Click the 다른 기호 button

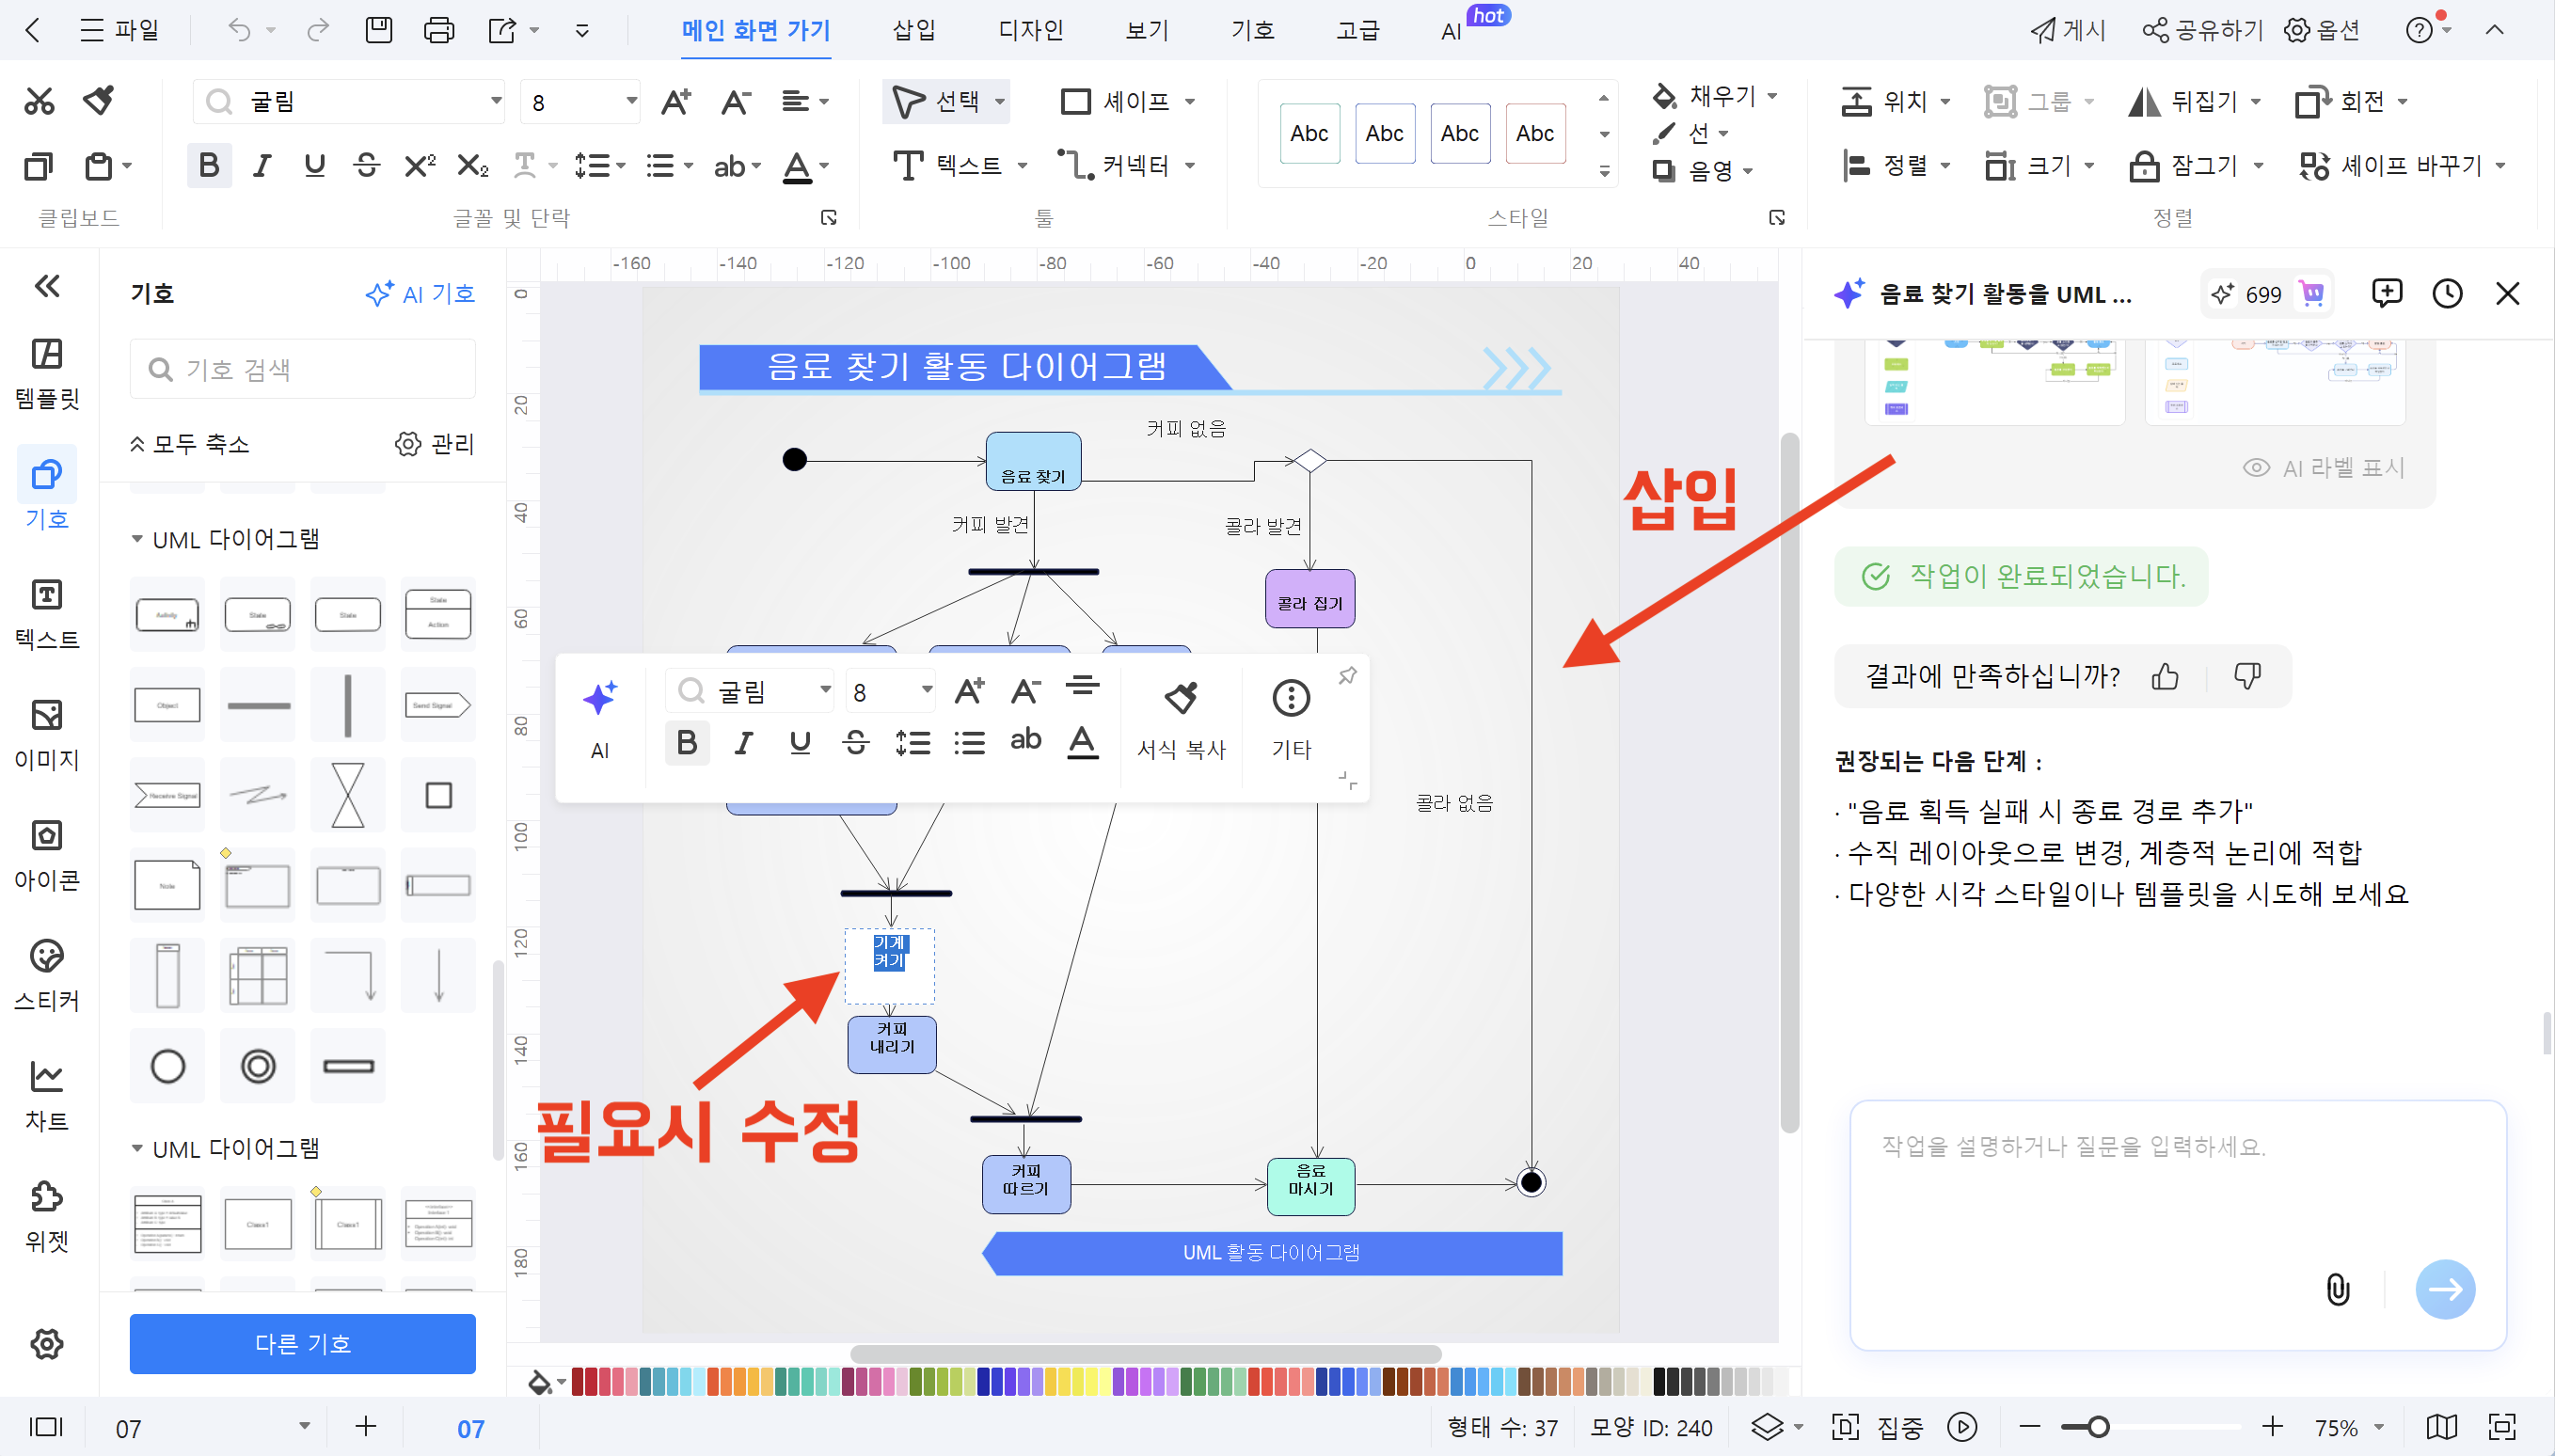[x=302, y=1344]
